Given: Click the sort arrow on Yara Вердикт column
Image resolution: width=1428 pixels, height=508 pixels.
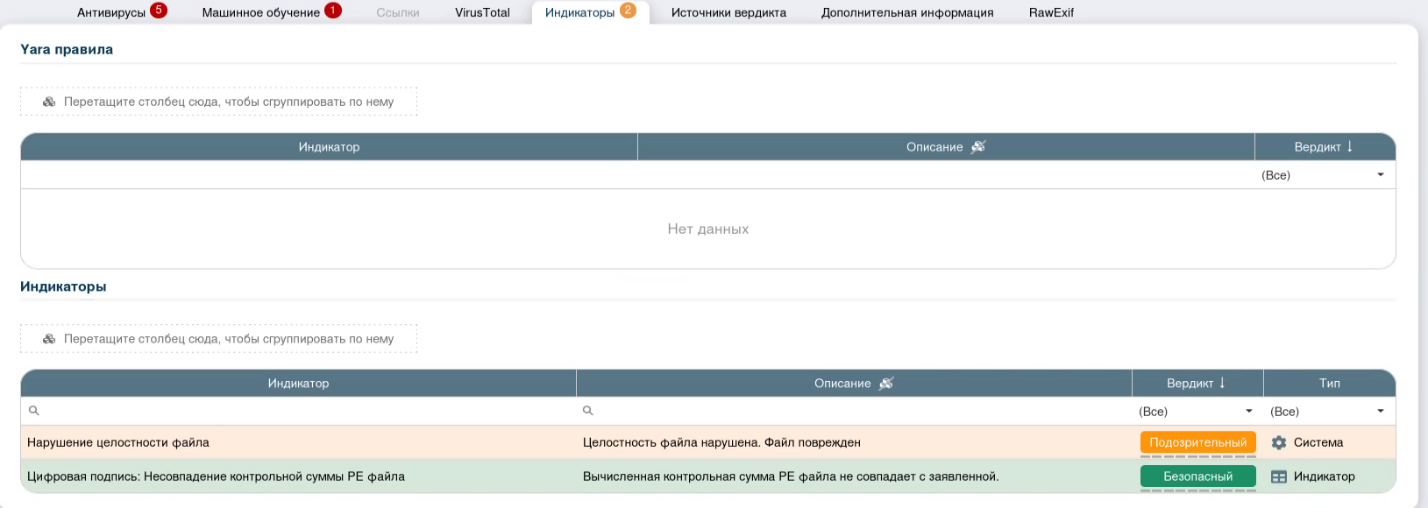Looking at the screenshot, I should point(1349,147).
